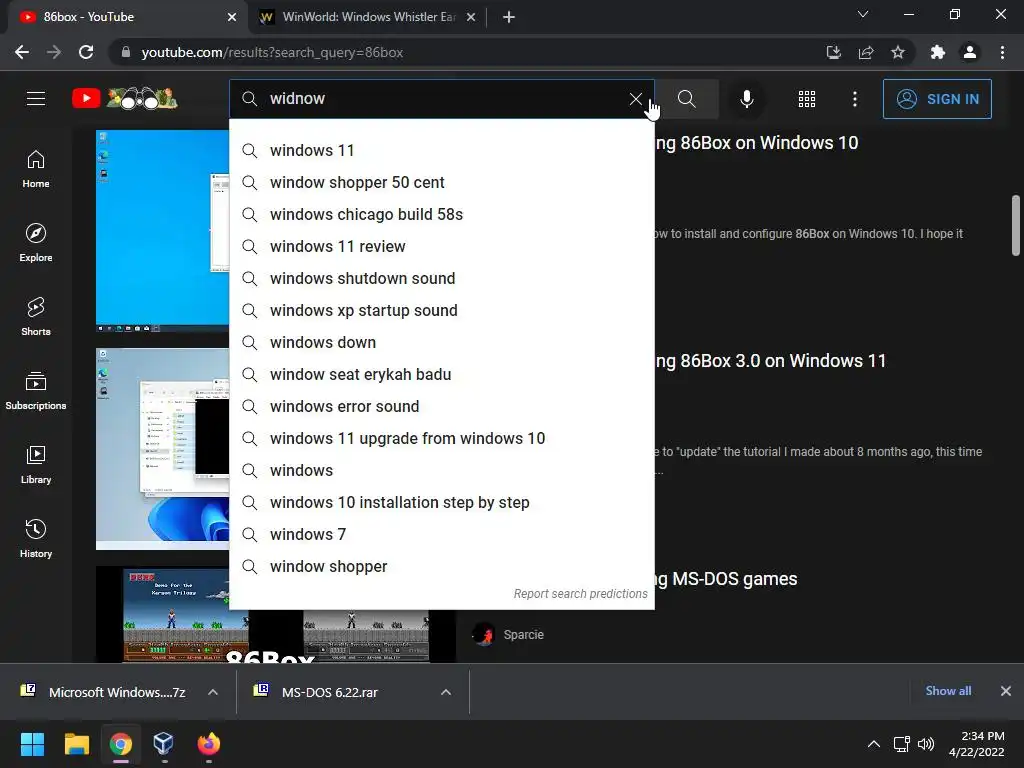
Task: Open History in the sidebar
Action: click(x=36, y=538)
